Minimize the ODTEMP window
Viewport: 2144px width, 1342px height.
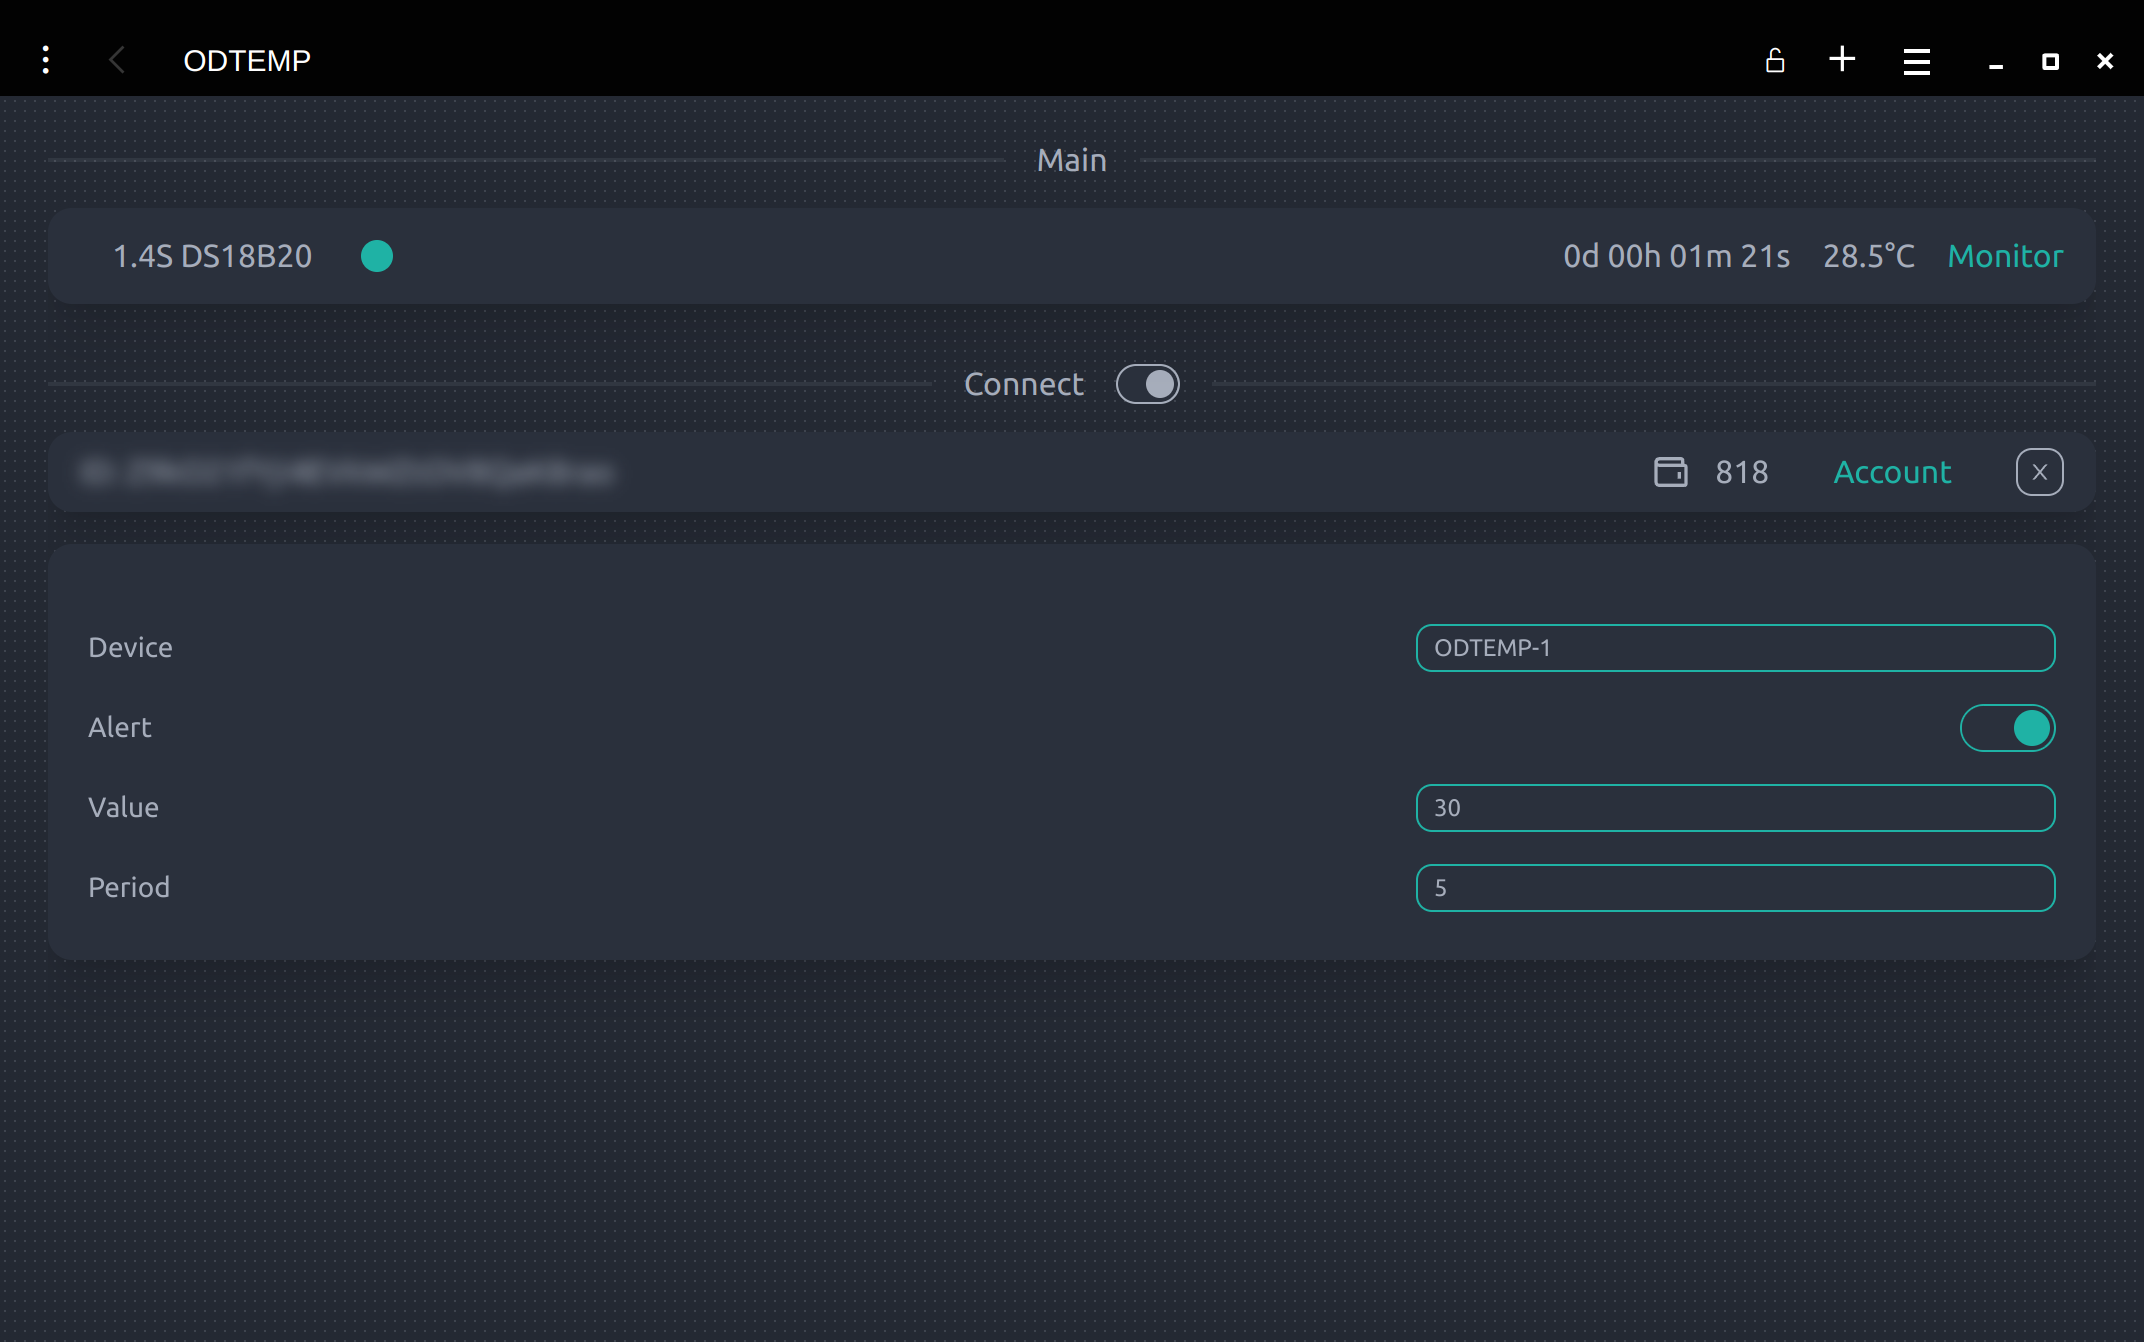(1995, 66)
